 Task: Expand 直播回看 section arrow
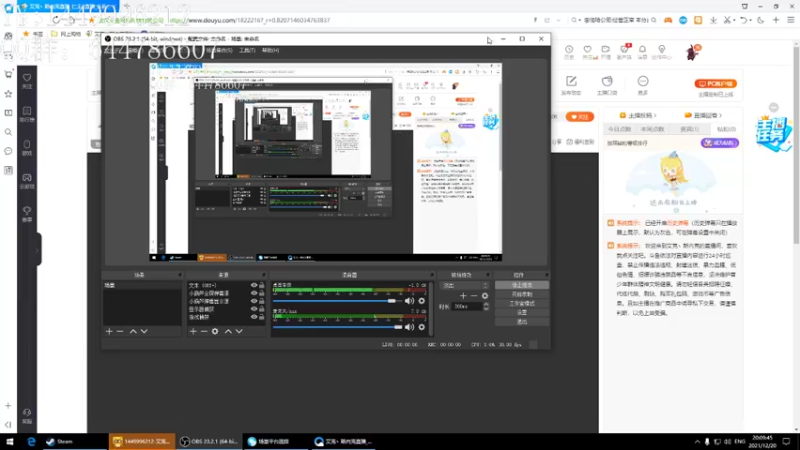coord(720,116)
